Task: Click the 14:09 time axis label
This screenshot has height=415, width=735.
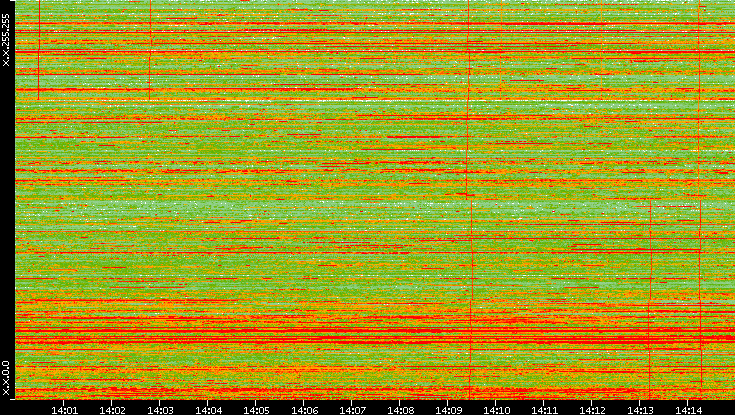Action: point(448,410)
